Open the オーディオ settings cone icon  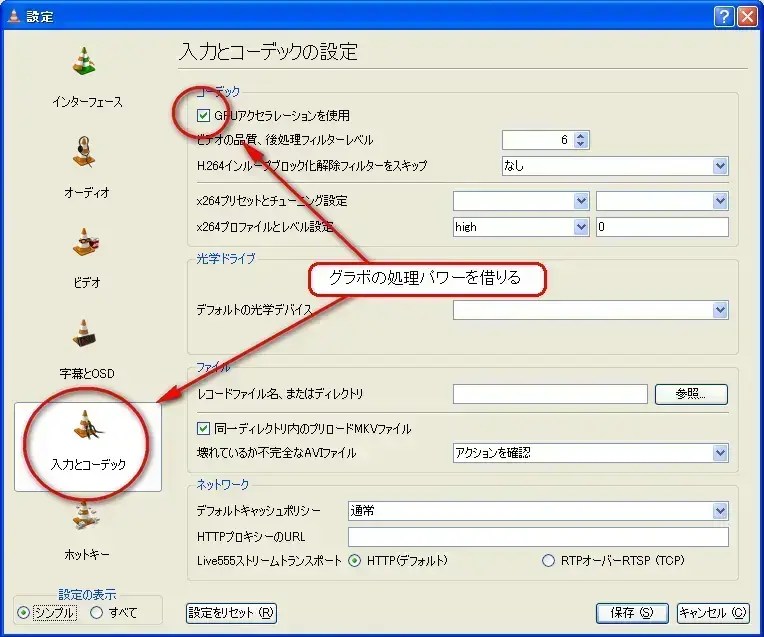point(85,152)
